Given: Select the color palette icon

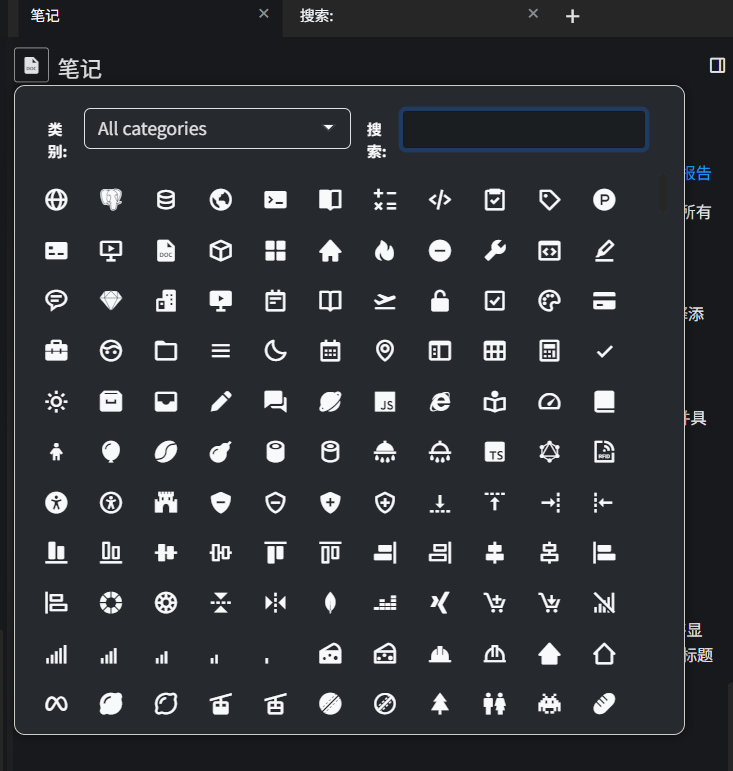Looking at the screenshot, I should point(549,301).
